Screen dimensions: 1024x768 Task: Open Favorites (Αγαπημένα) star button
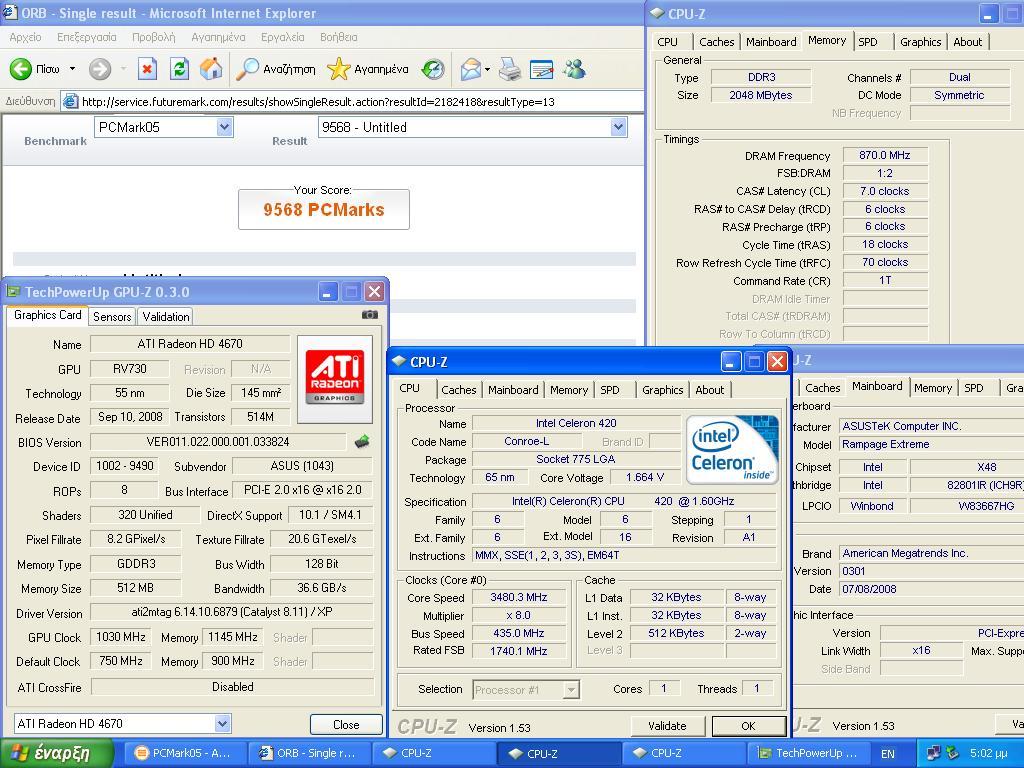(x=367, y=69)
